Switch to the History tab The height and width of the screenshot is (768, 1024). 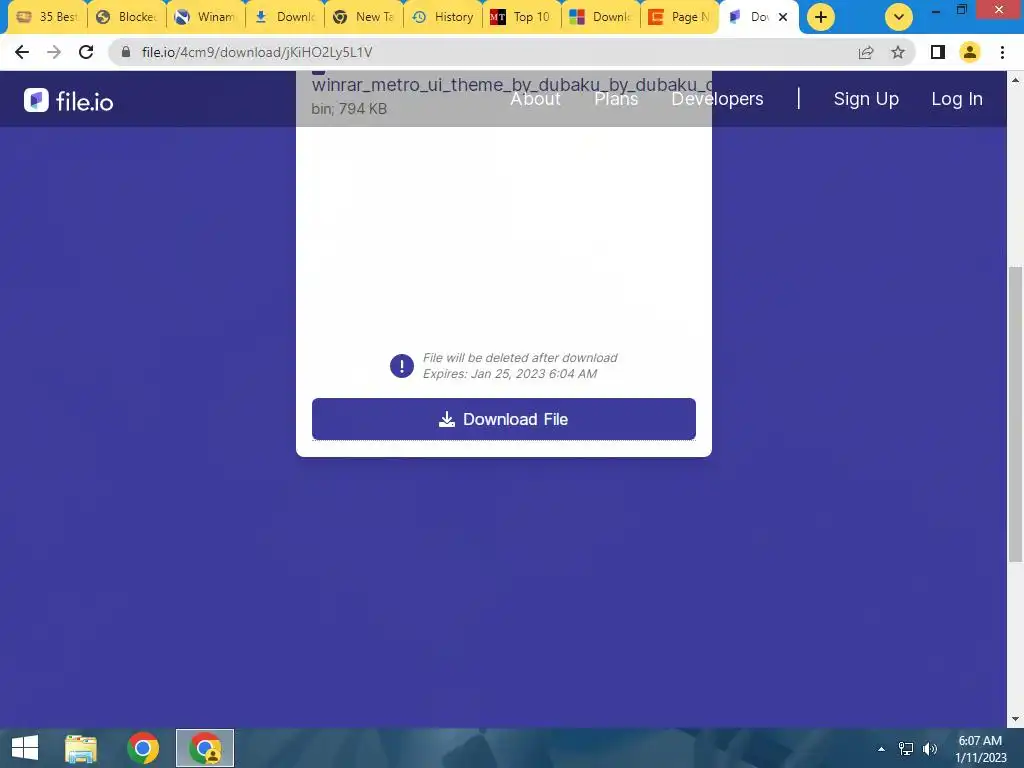[x=443, y=17]
